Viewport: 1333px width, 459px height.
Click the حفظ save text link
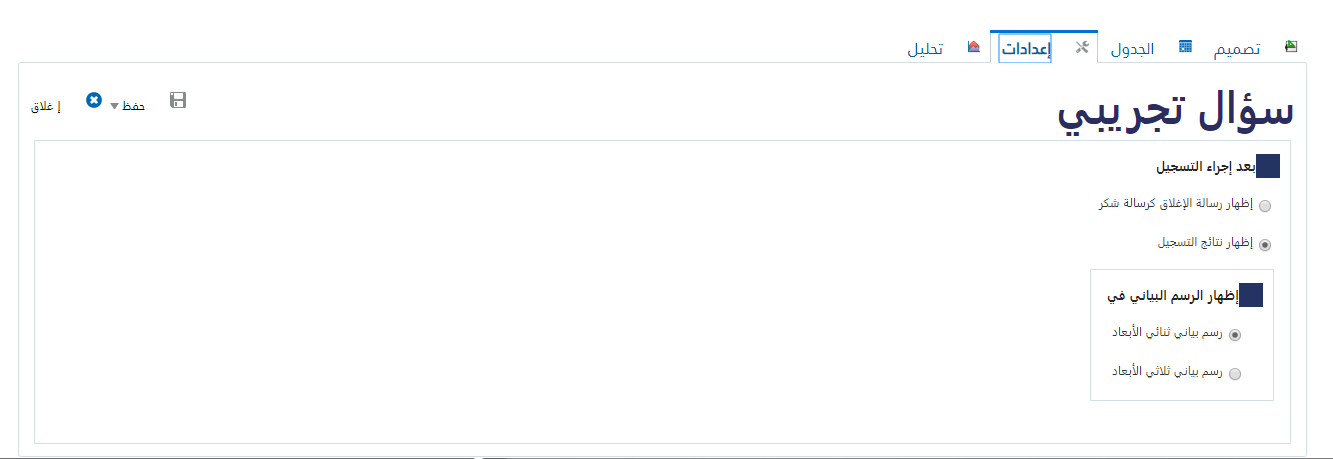(133, 106)
